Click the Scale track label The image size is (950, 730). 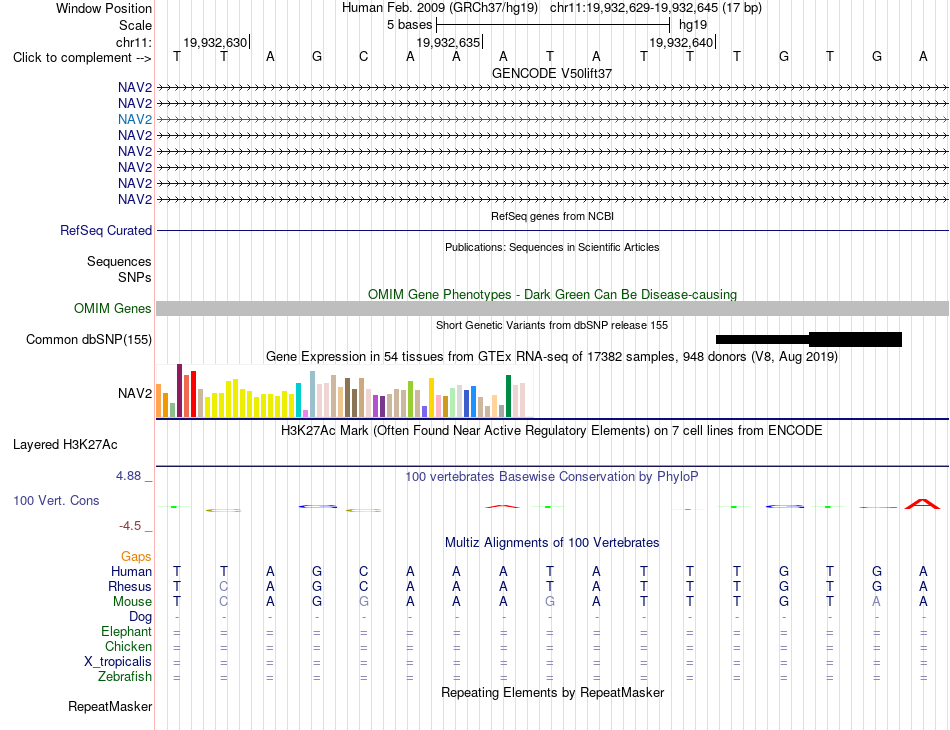(135, 25)
